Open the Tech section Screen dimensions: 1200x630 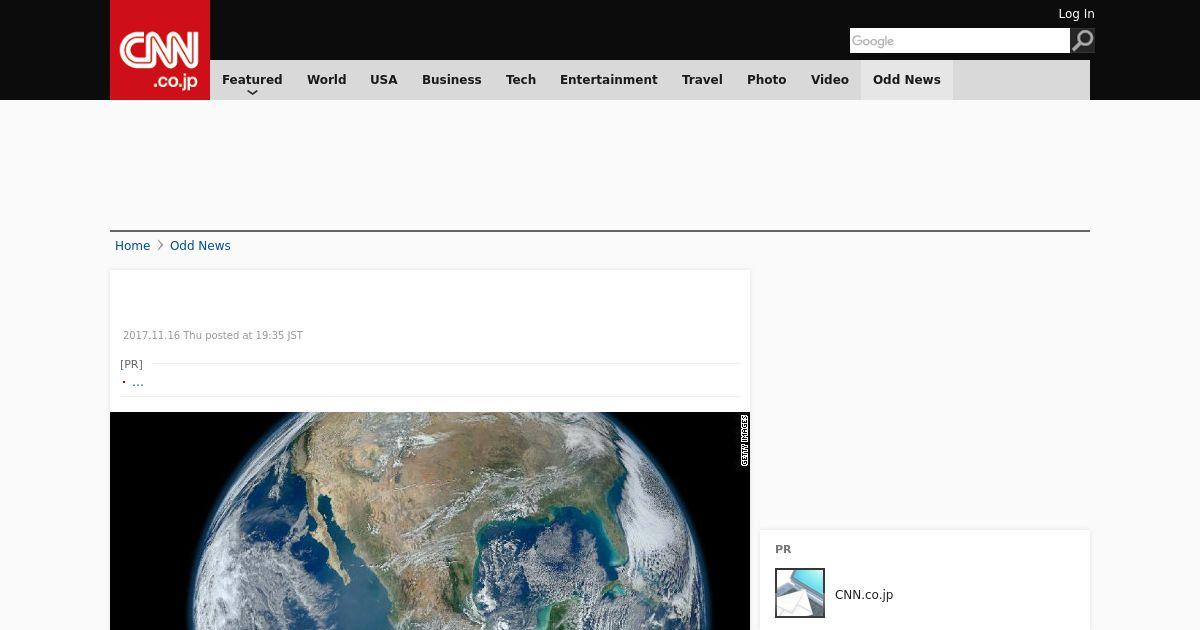(x=521, y=80)
